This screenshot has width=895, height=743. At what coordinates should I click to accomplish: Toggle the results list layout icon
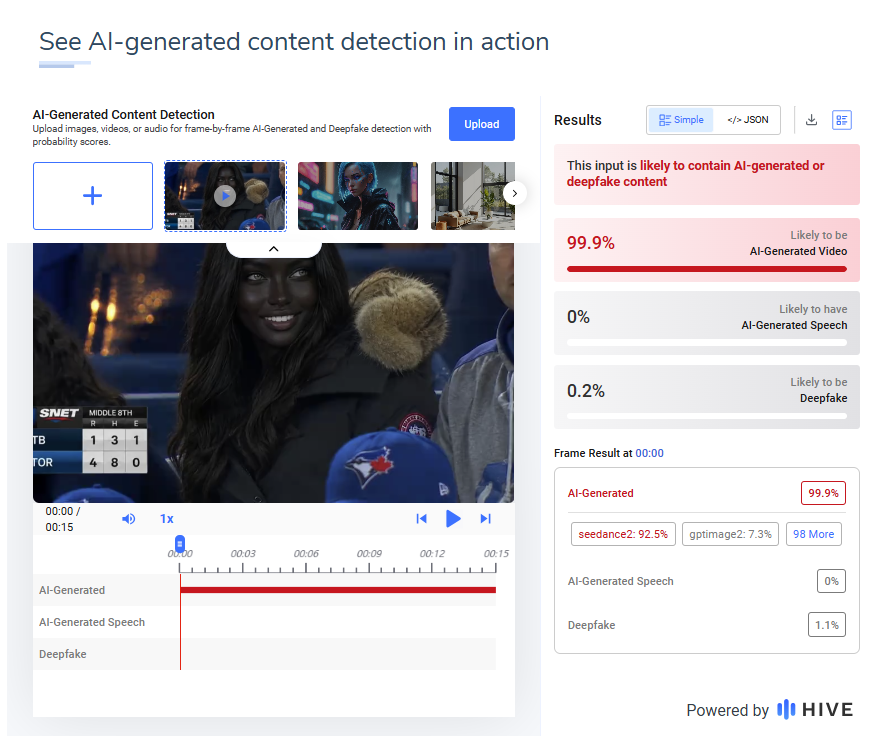[841, 120]
